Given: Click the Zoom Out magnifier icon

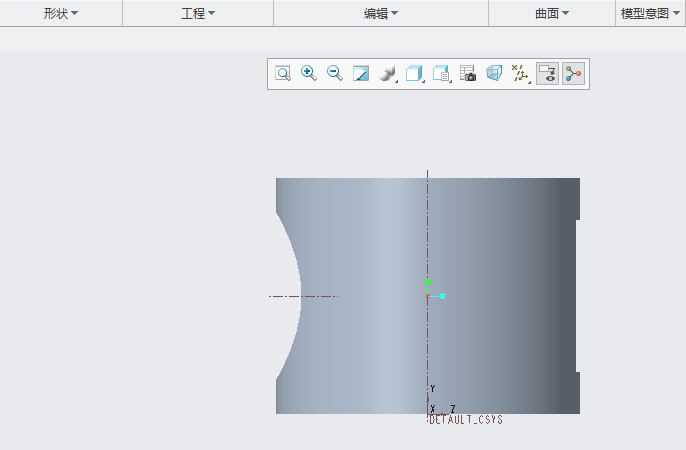Looking at the screenshot, I should 335,74.
